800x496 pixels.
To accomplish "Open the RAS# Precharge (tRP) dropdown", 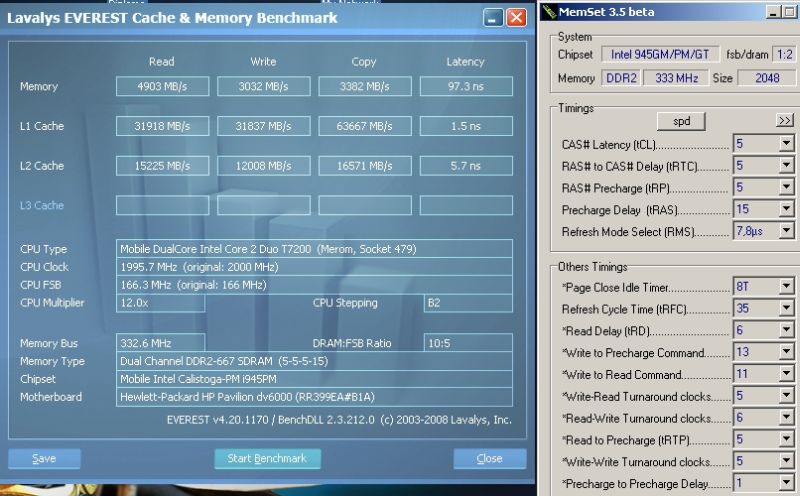I will click(786, 187).
